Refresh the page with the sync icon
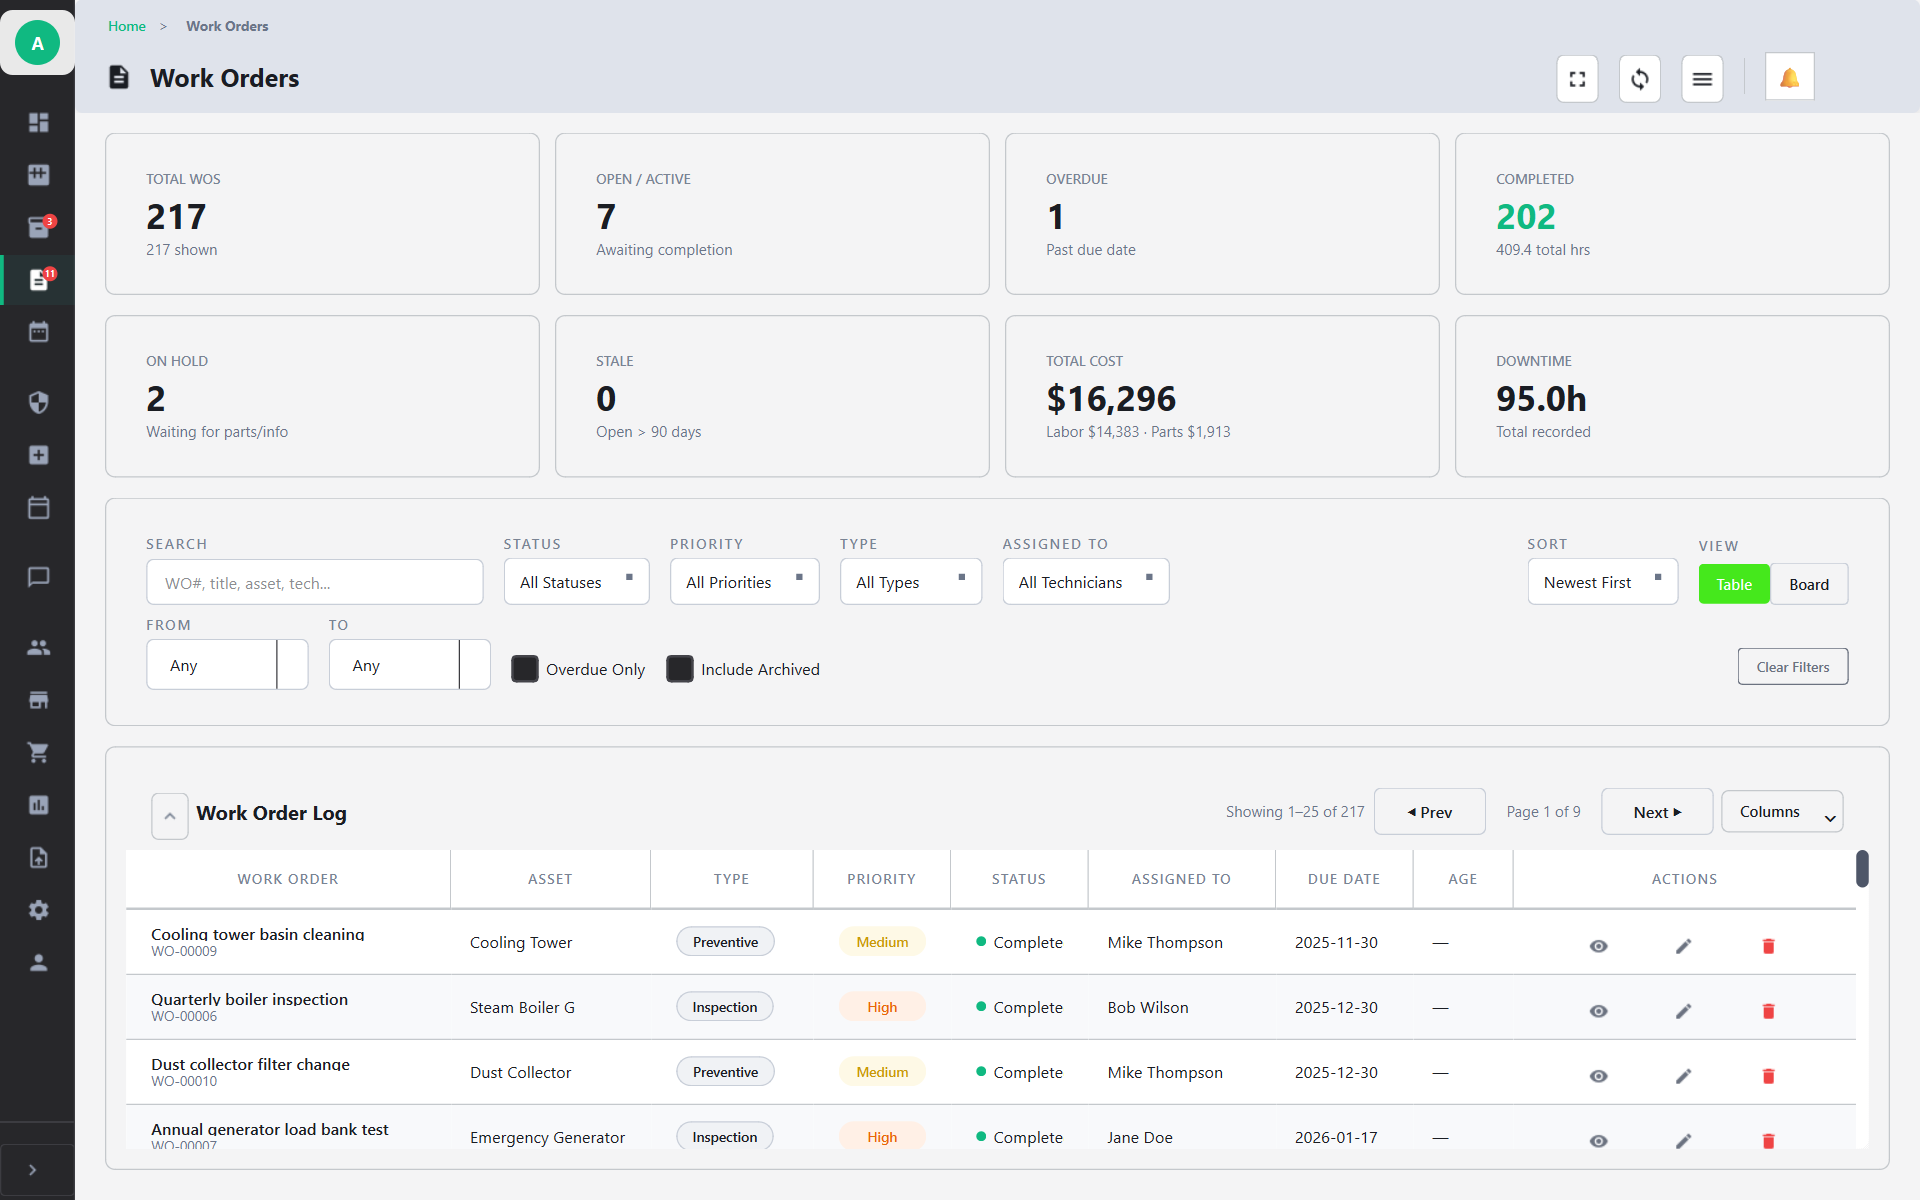The height and width of the screenshot is (1200, 1920). tap(1639, 78)
